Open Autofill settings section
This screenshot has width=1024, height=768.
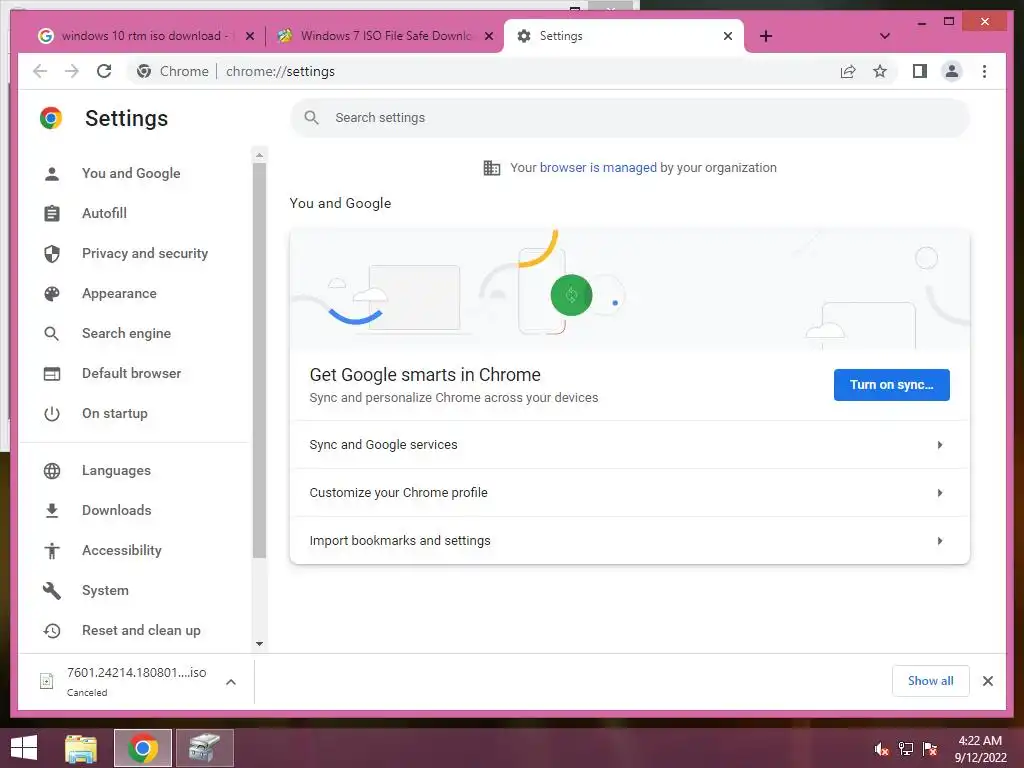[x=104, y=213]
